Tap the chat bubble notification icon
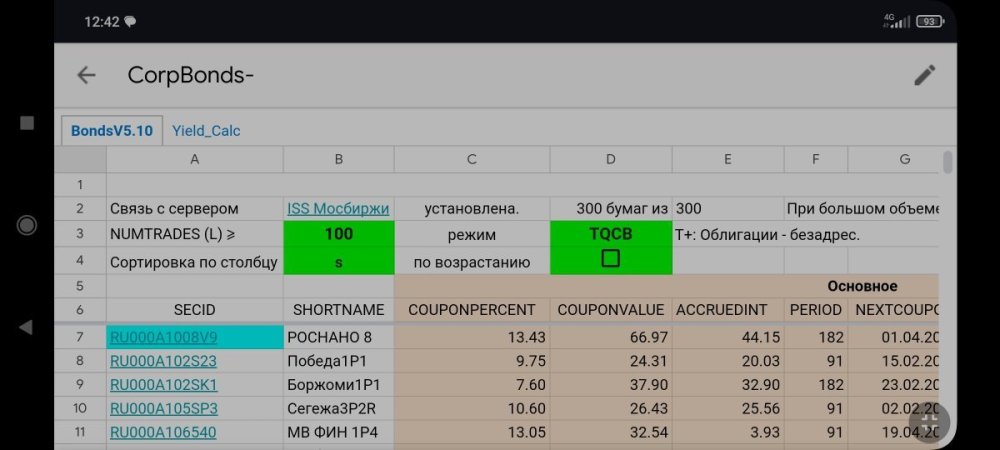Image resolution: width=1000 pixels, height=450 pixels. (130, 22)
